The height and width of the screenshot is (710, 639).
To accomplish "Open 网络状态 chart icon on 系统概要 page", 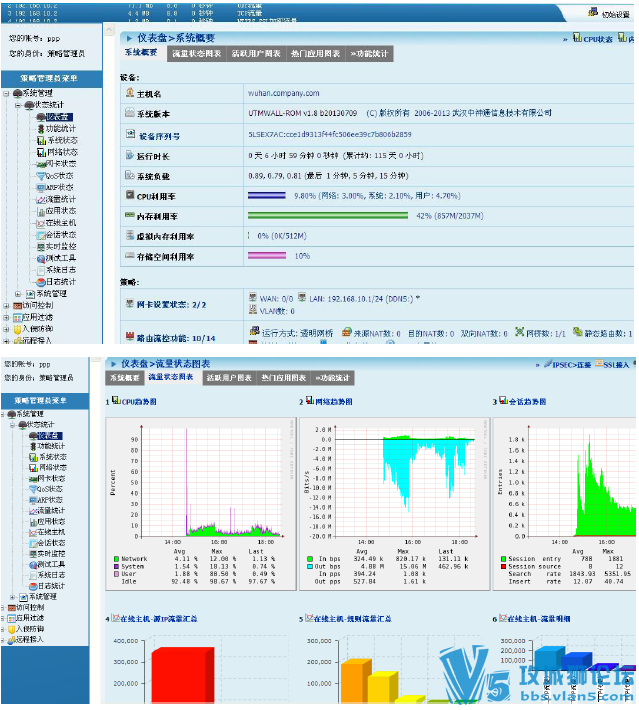I will point(41,152).
